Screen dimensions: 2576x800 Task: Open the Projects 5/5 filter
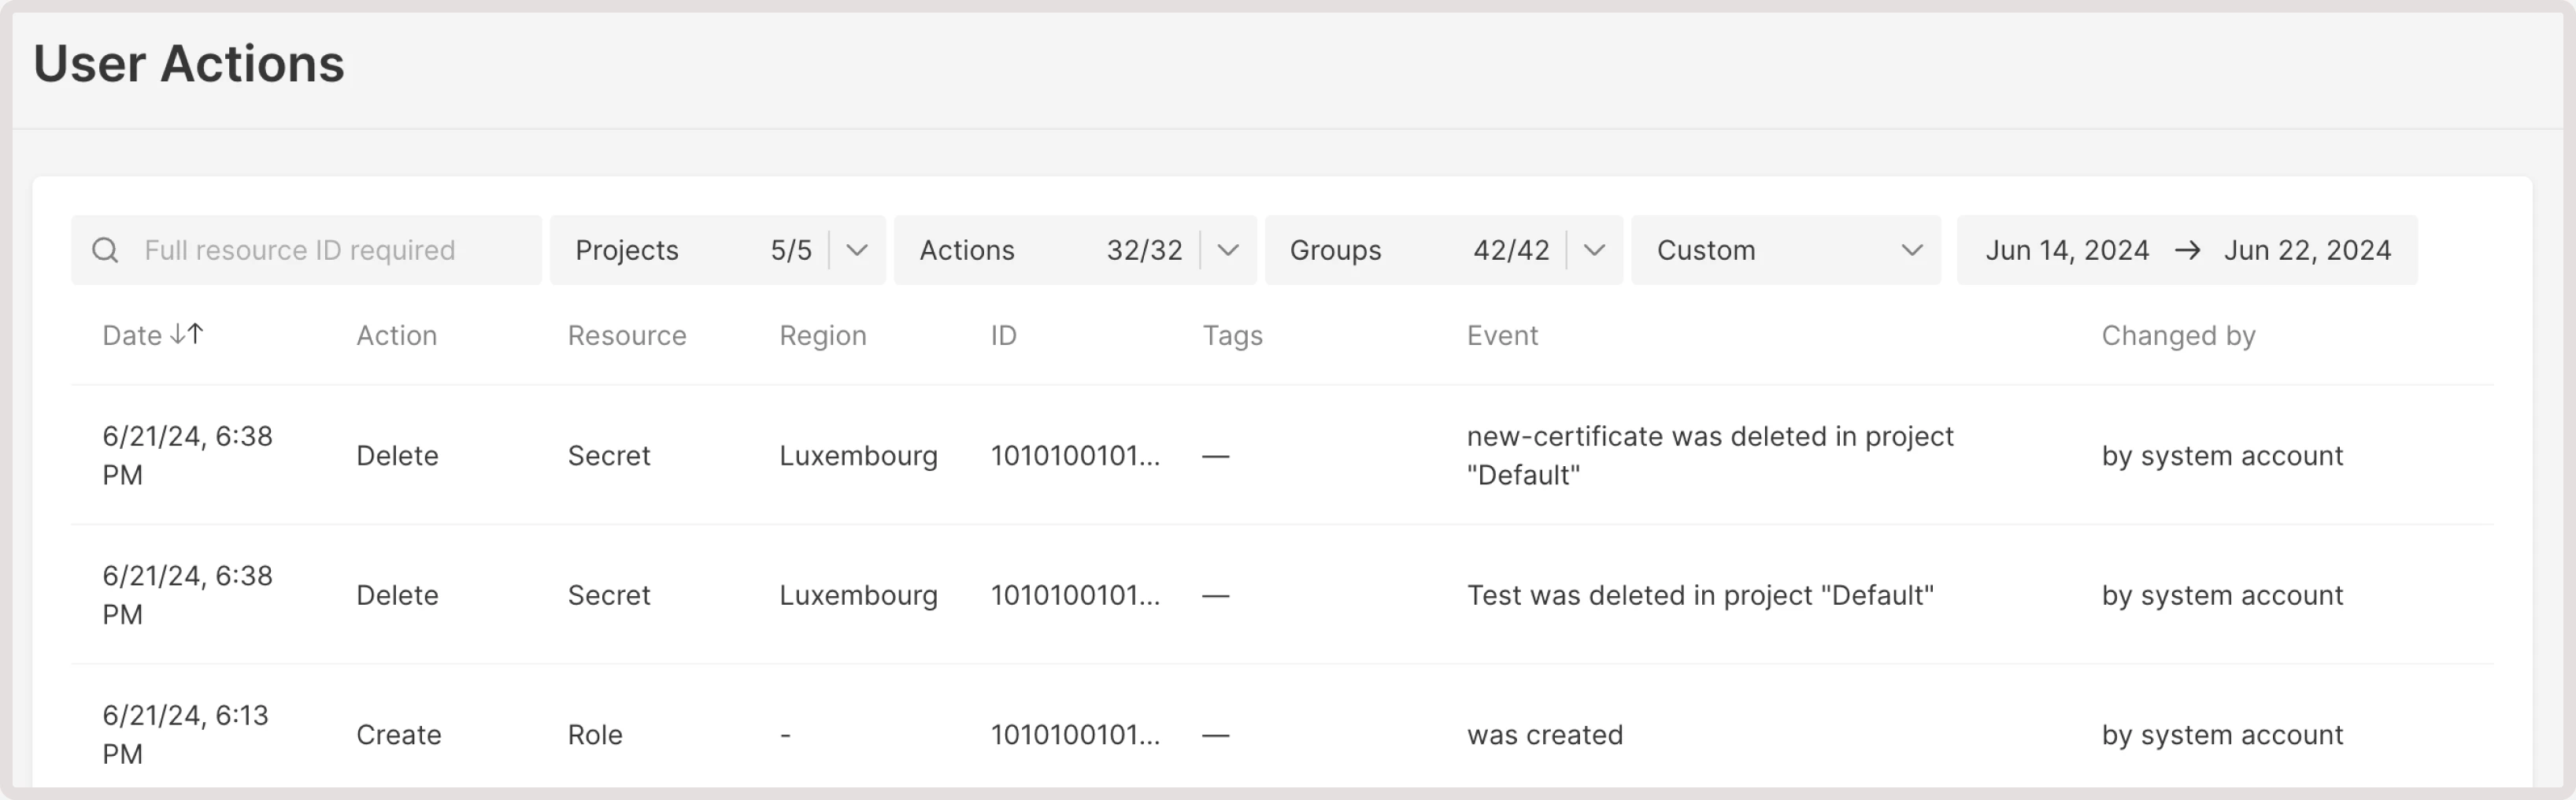[x=717, y=250]
